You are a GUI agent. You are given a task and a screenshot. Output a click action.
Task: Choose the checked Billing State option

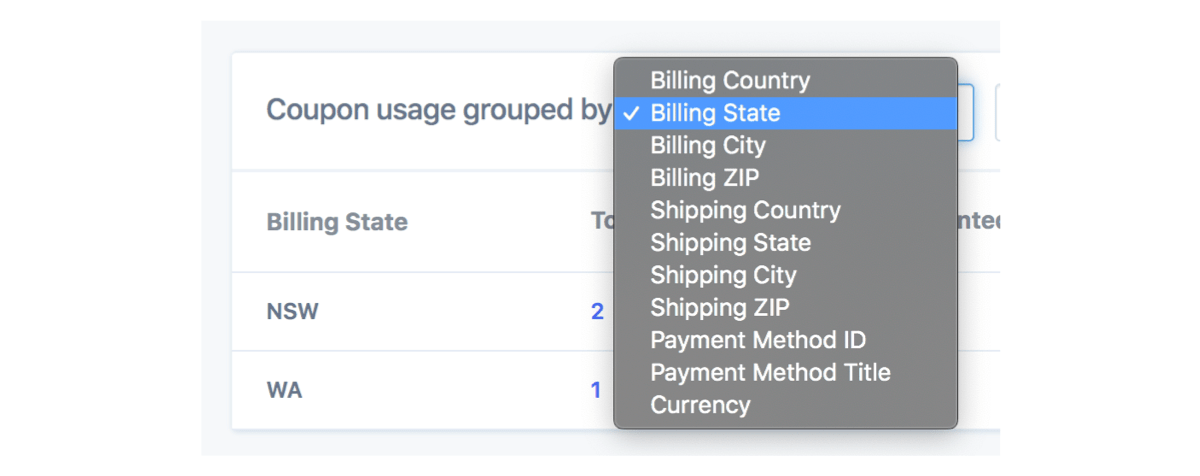click(715, 113)
